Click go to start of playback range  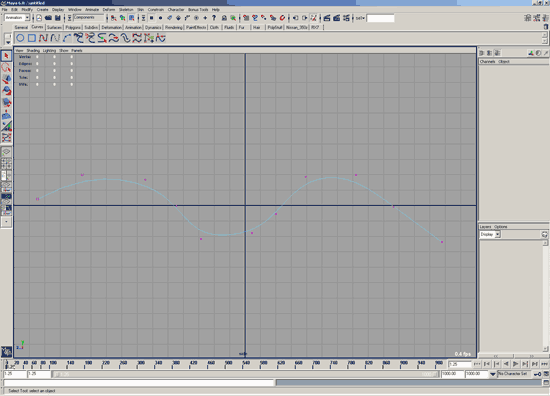pyautogui.click(x=477, y=364)
